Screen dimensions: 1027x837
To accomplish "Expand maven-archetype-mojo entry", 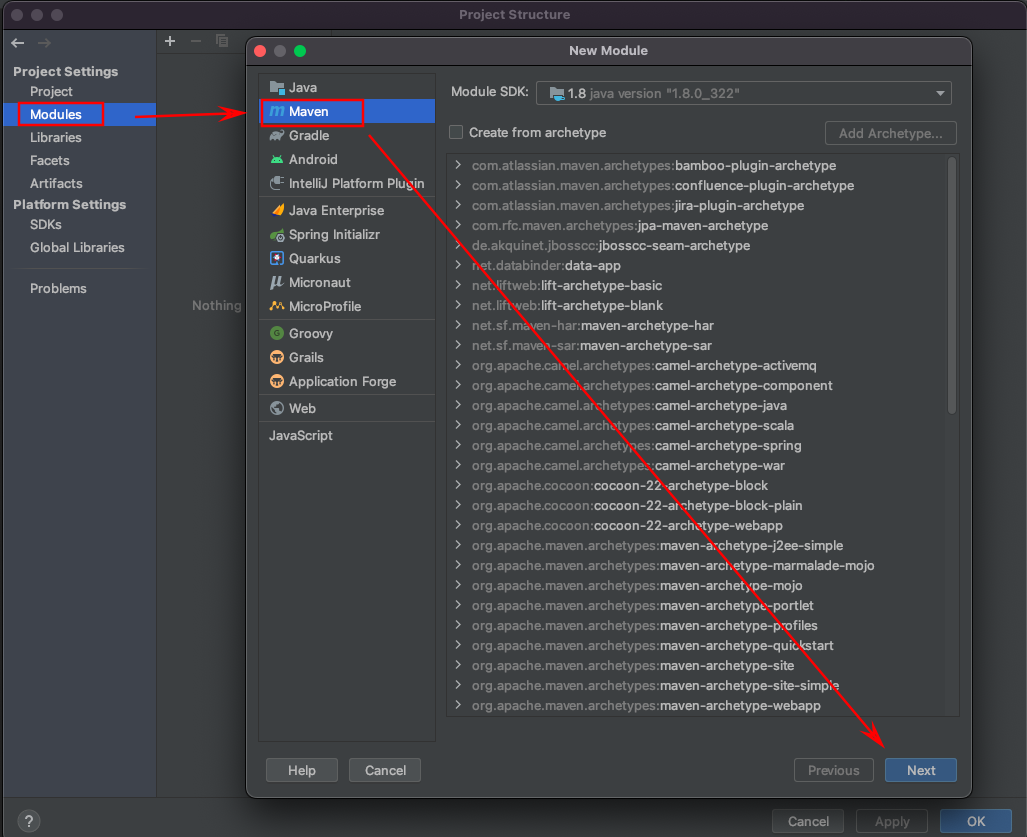I will tap(458, 585).
